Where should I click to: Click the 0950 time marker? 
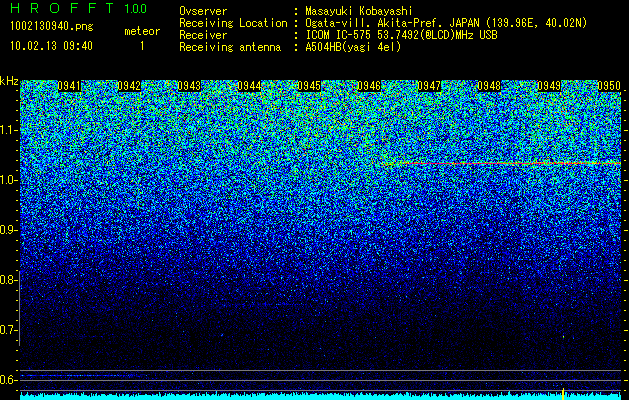[609, 86]
